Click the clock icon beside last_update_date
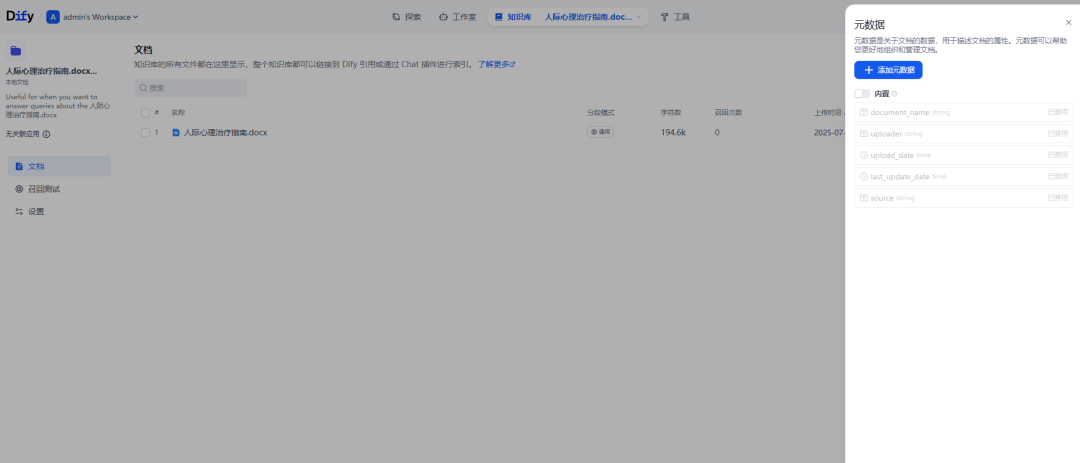This screenshot has width=1080, height=463. pyautogui.click(x=864, y=176)
